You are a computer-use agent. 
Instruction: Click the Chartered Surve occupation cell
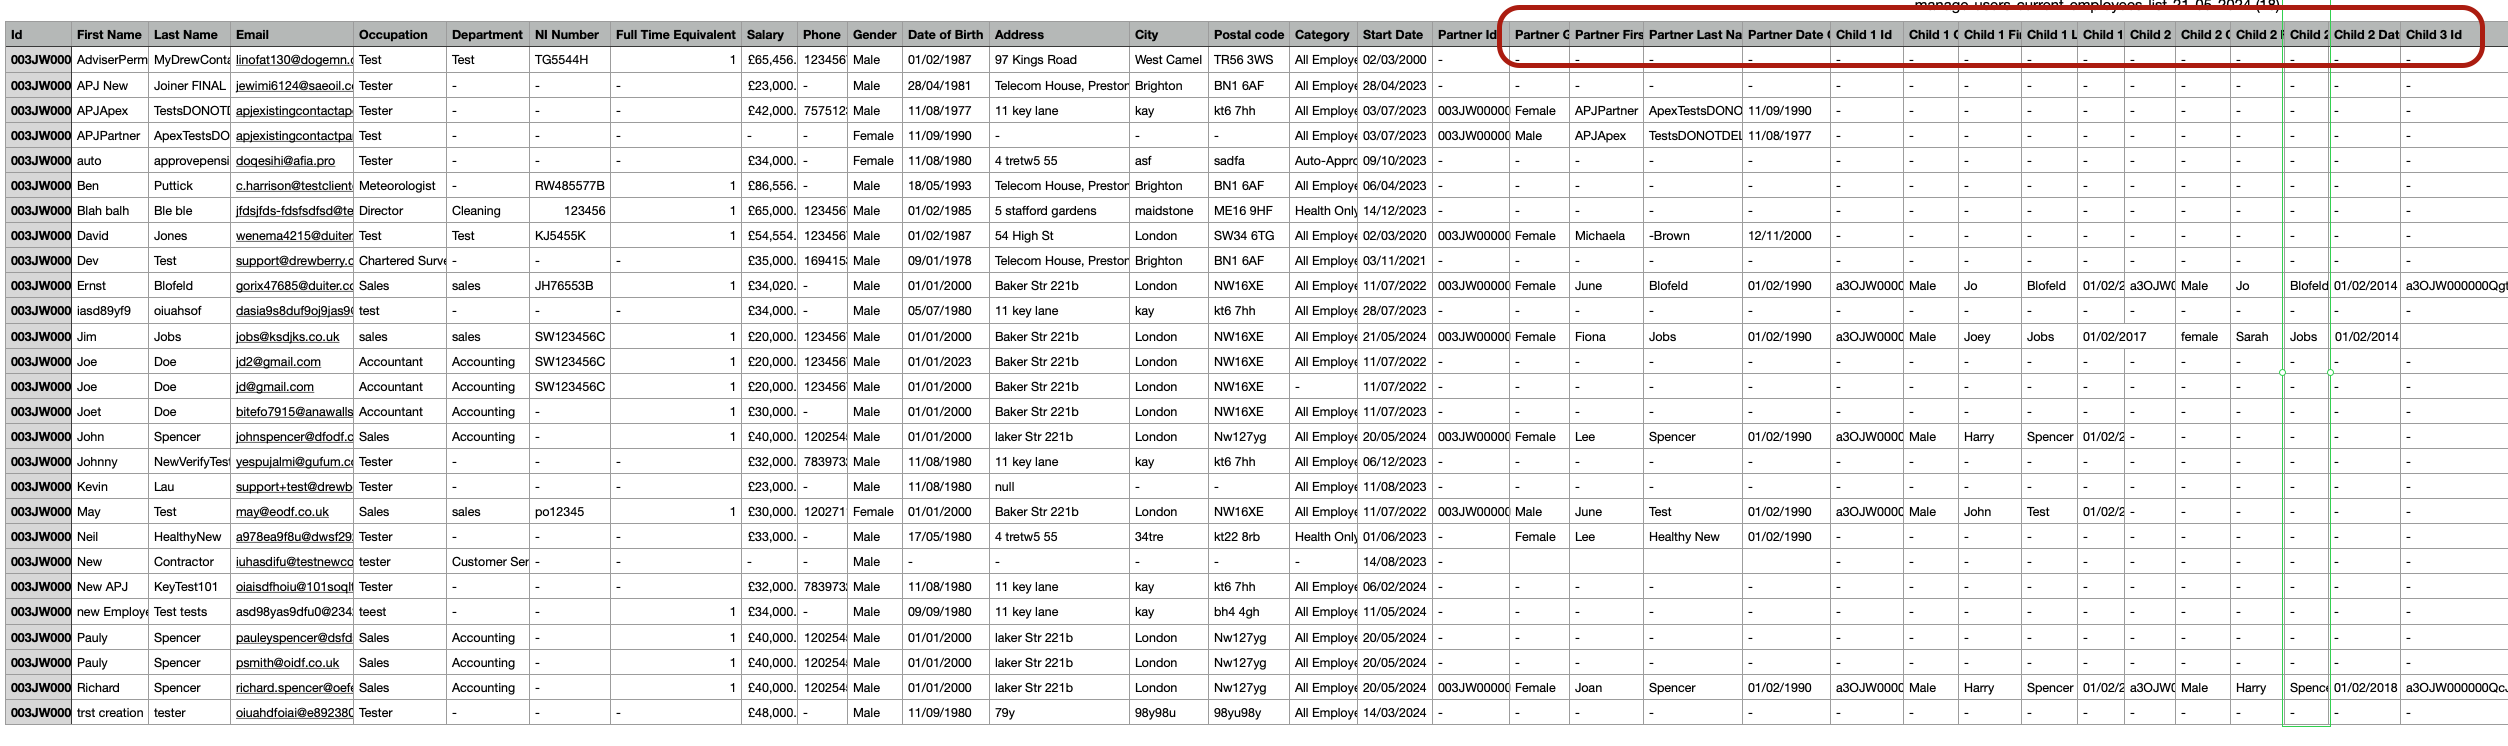(x=402, y=261)
